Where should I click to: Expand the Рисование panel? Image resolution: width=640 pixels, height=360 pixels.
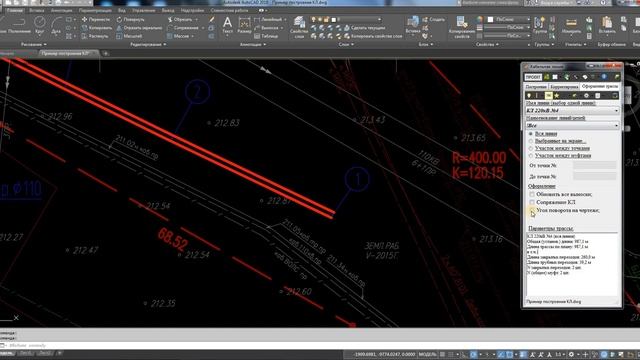click(33, 44)
